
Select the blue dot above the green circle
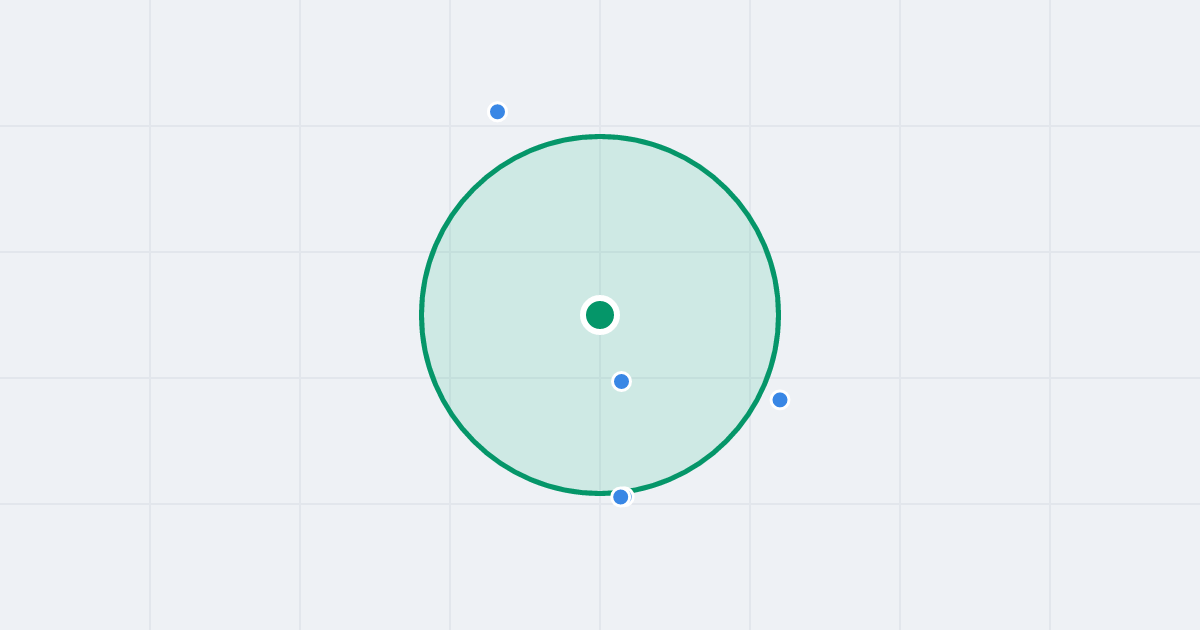click(497, 111)
